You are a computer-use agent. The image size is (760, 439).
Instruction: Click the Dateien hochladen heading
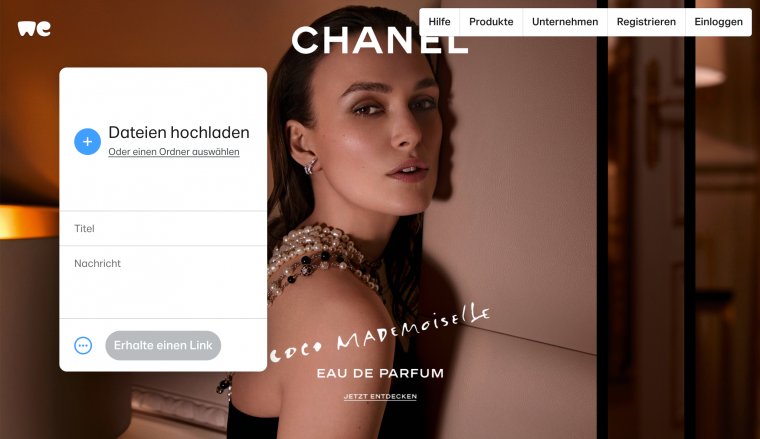[179, 132]
